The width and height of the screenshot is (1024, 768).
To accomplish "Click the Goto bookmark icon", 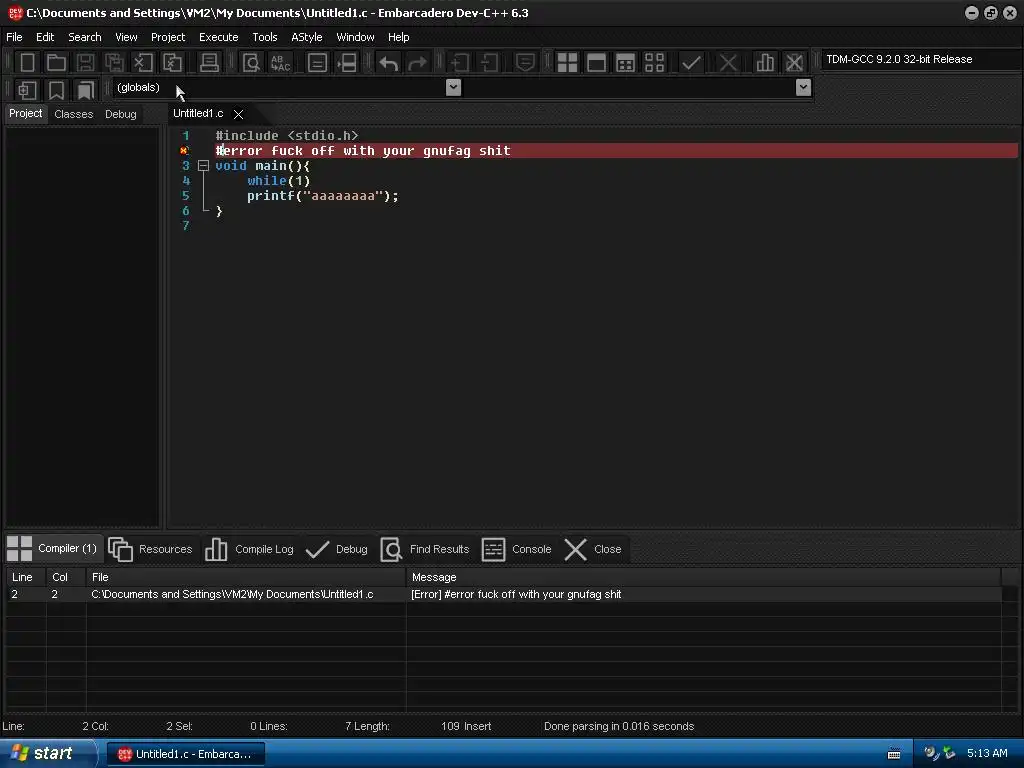I will (x=86, y=90).
